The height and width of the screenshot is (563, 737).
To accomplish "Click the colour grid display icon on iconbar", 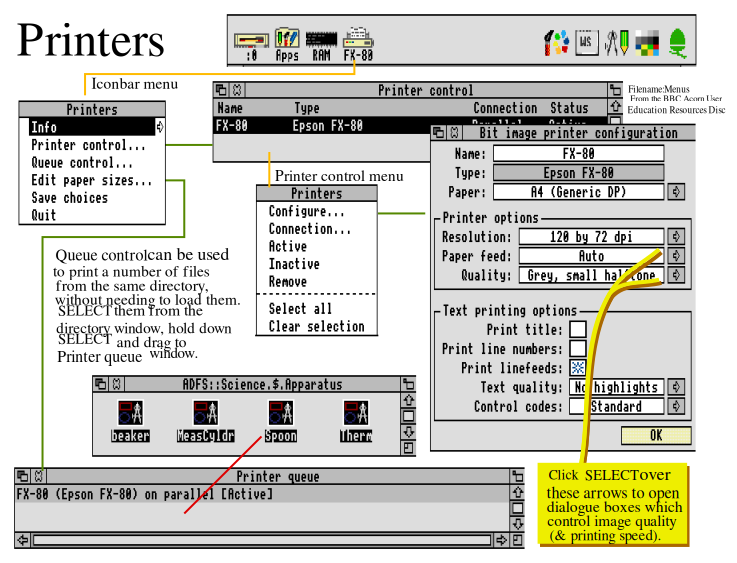I will pos(647,43).
